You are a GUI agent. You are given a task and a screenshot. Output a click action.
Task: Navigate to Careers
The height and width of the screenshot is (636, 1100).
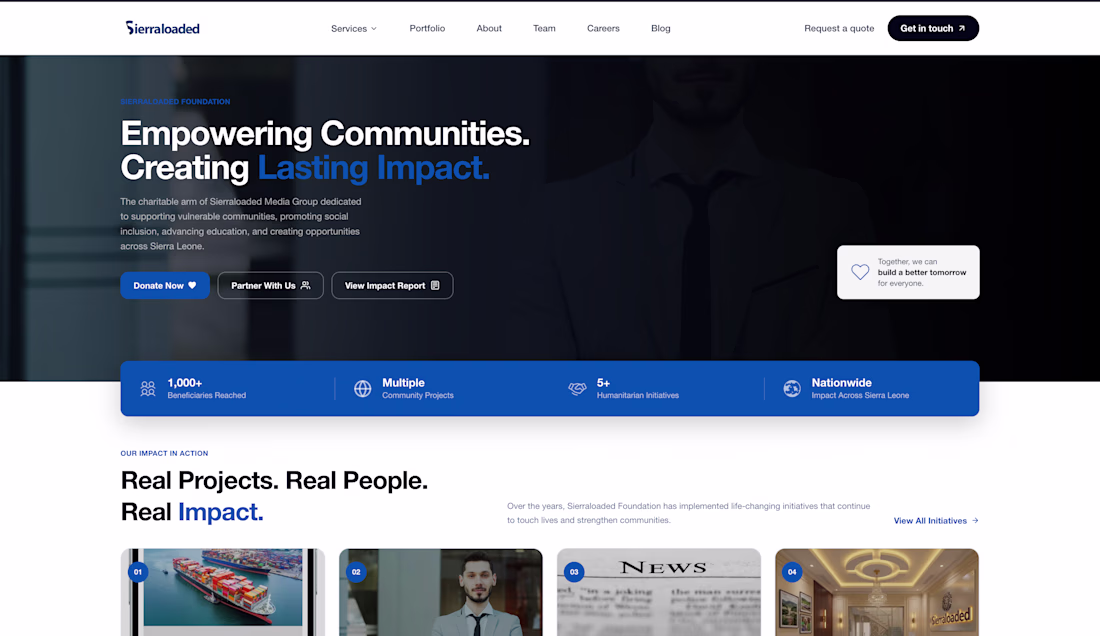pos(603,28)
